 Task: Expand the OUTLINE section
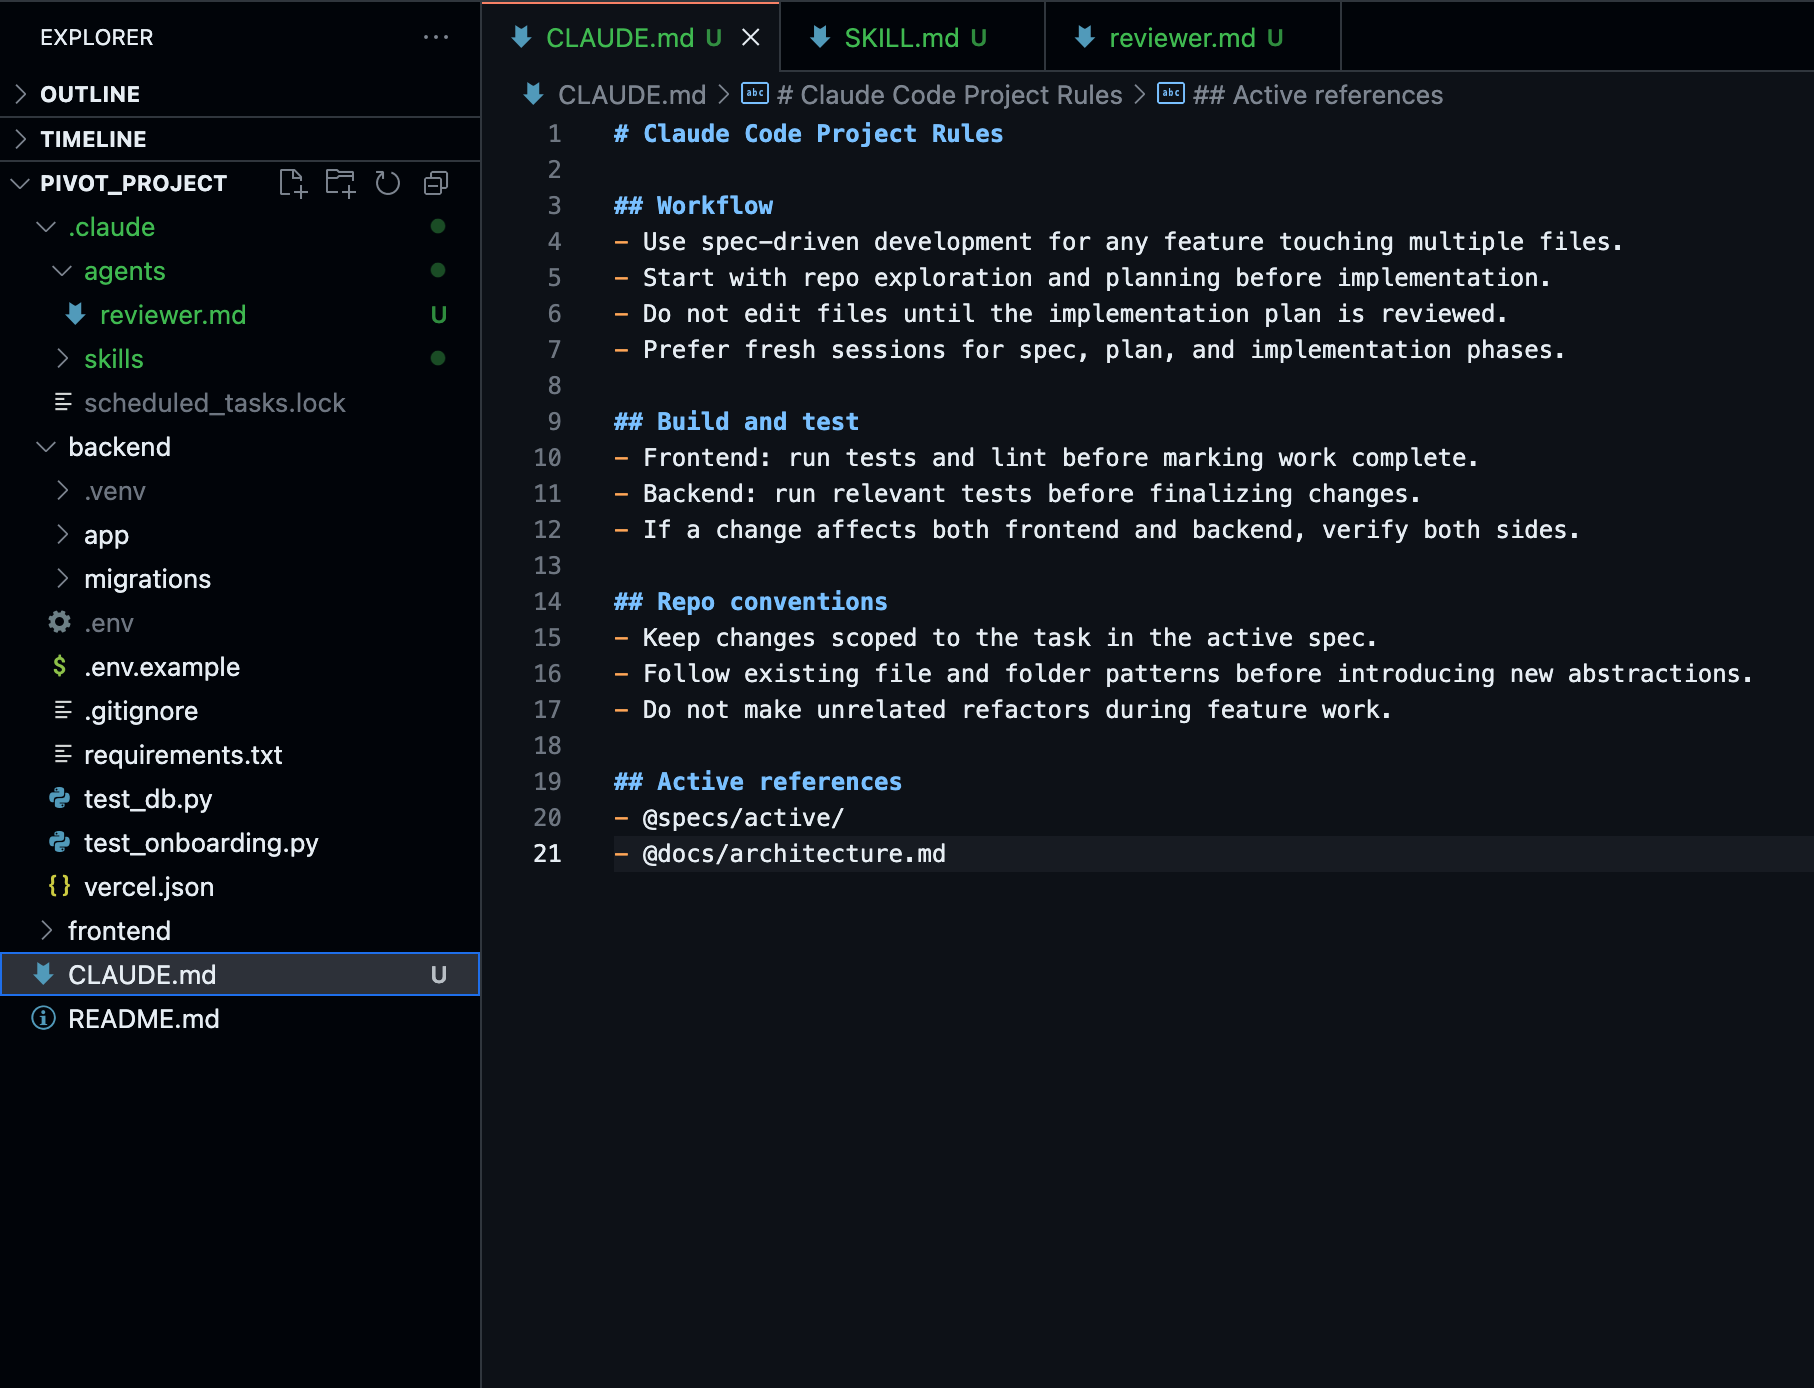click(x=240, y=94)
